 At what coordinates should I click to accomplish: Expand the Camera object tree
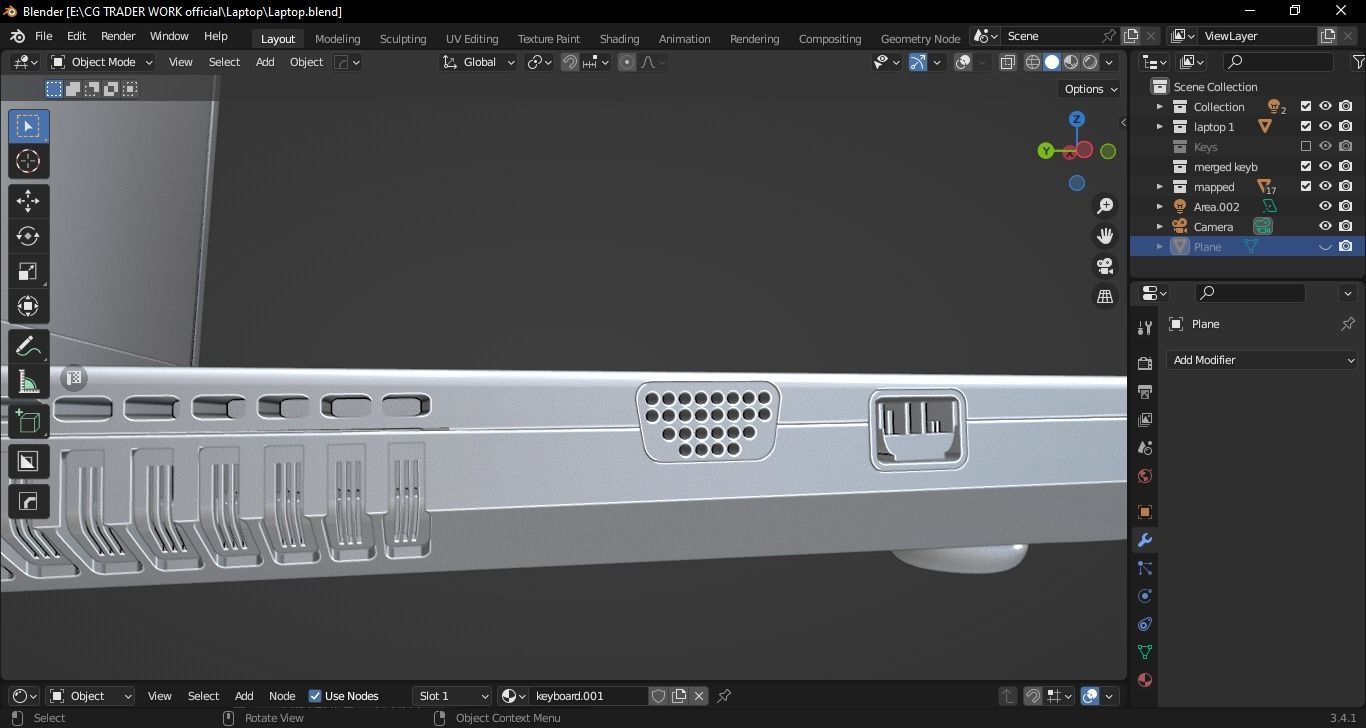tap(1160, 227)
